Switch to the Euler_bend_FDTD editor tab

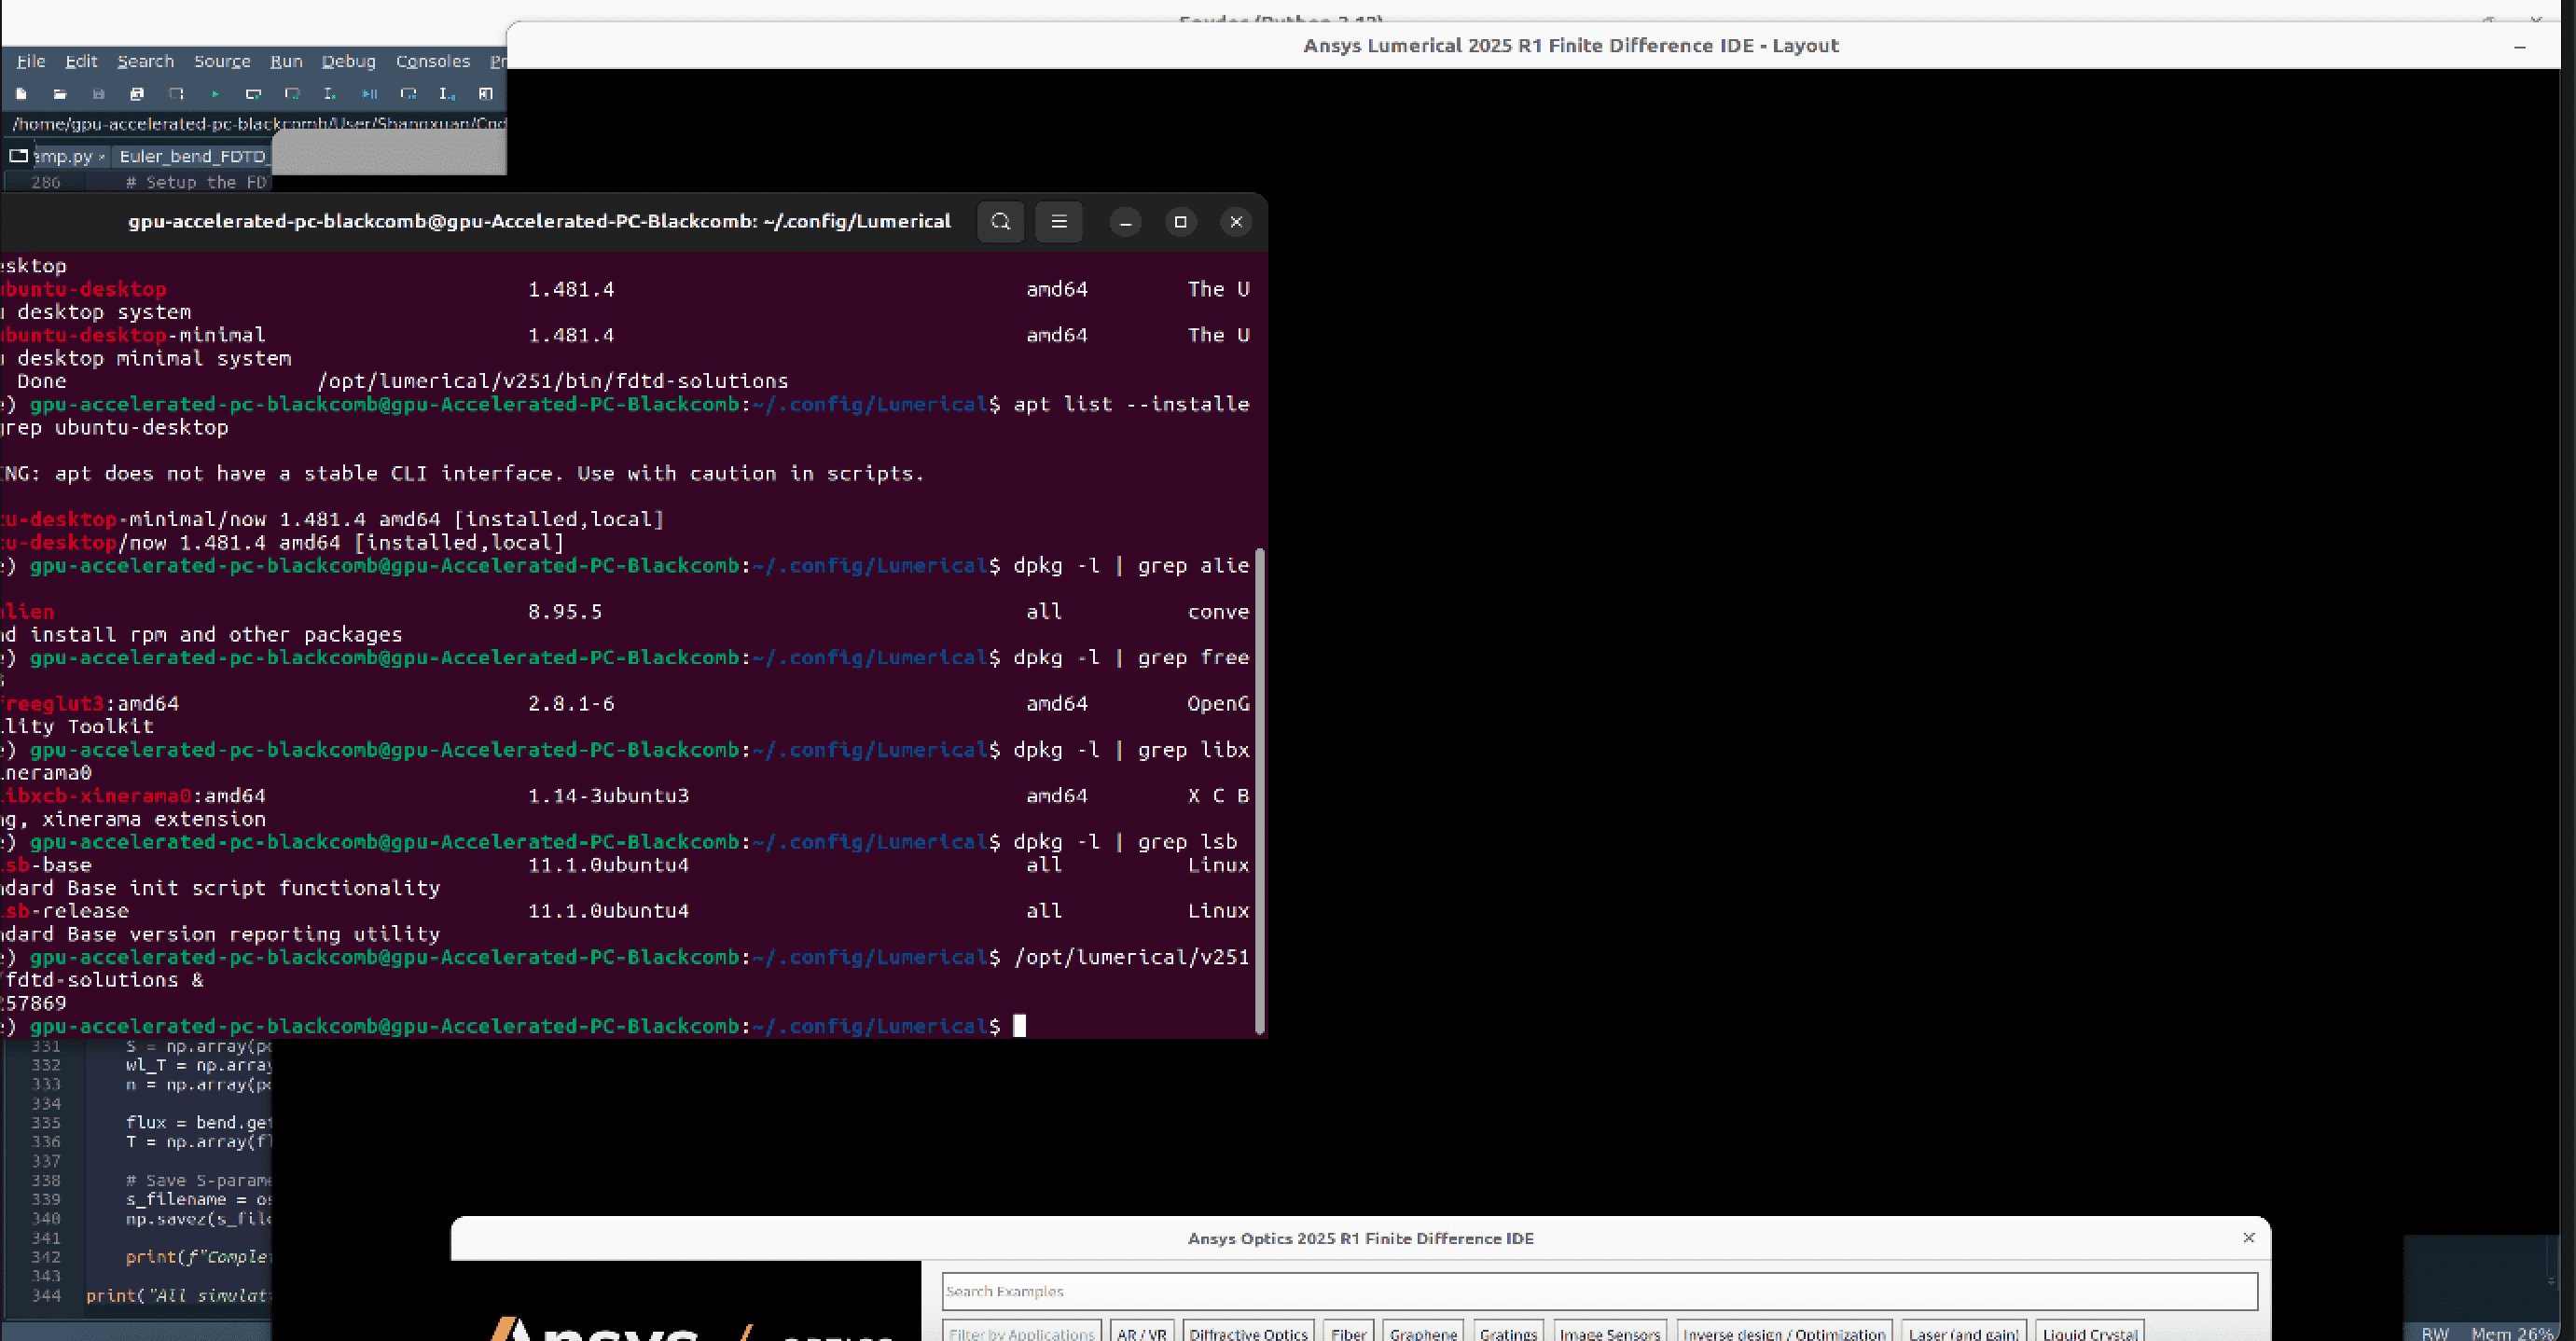click(192, 156)
